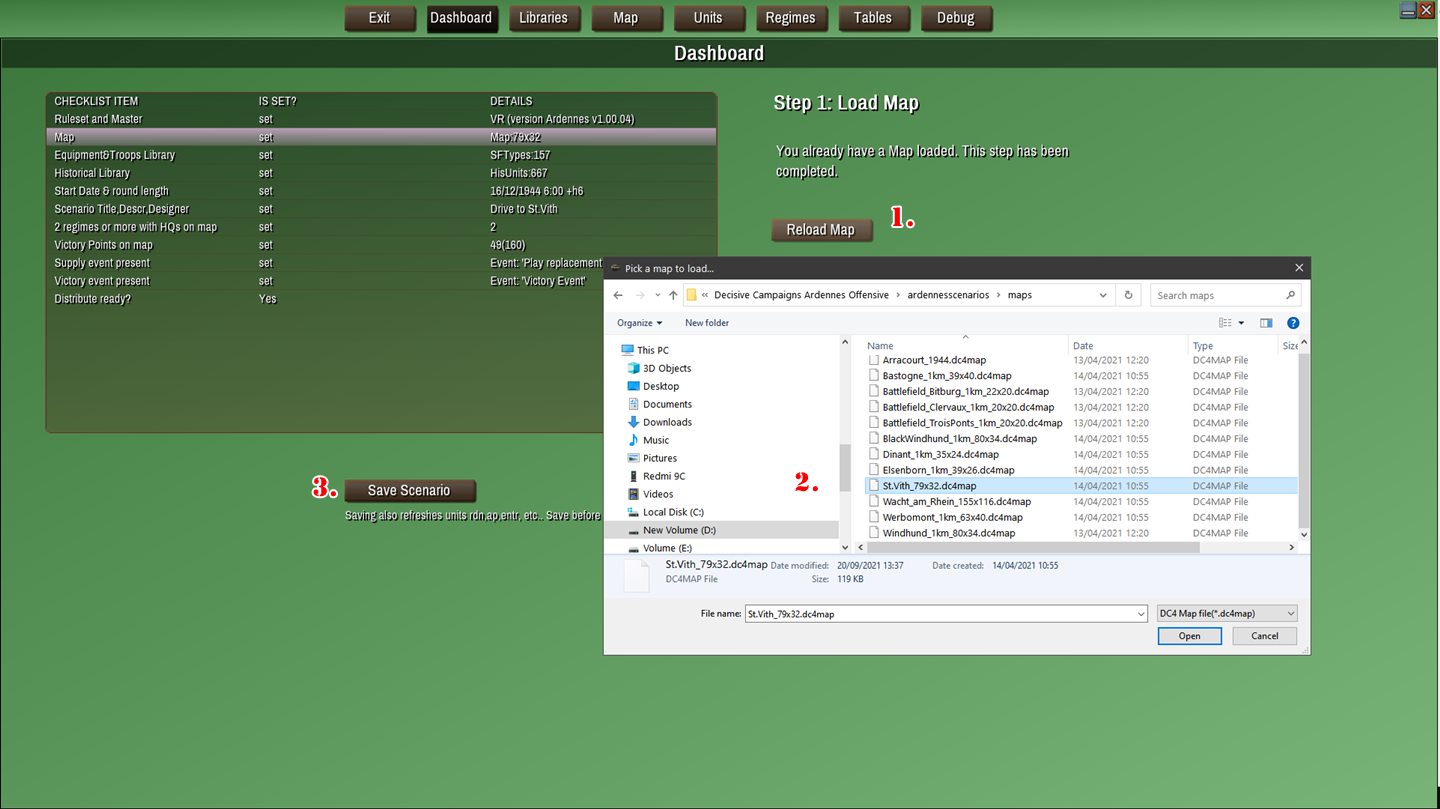This screenshot has width=1440, height=809.
Task: Toggle the preview pane icon
Action: click(x=1266, y=323)
